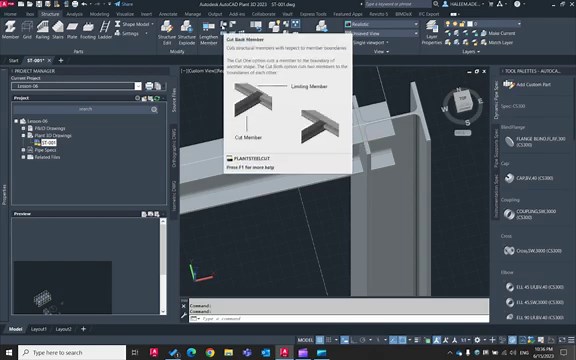Select the Footing tool
The image size is (576, 360).
(x=88, y=30)
